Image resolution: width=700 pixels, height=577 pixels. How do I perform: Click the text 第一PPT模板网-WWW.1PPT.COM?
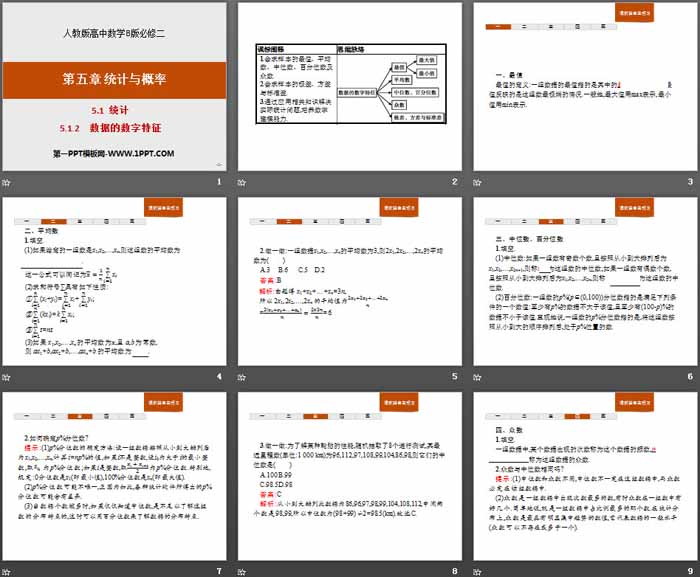click(114, 154)
